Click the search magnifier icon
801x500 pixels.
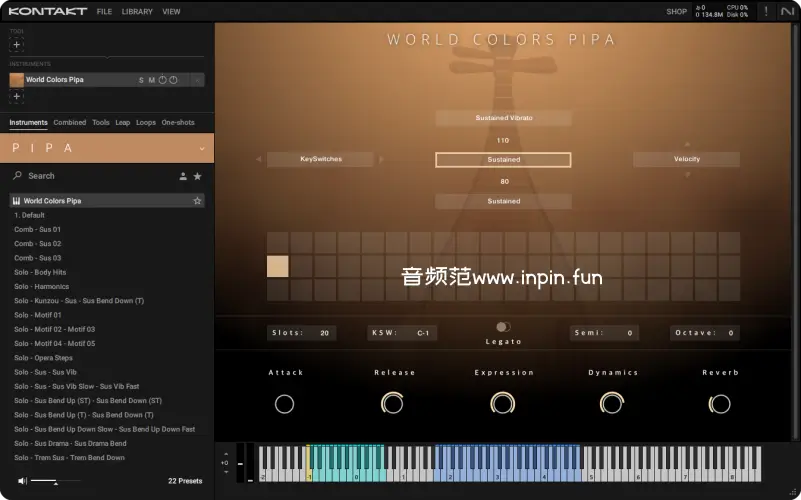pyautogui.click(x=17, y=175)
